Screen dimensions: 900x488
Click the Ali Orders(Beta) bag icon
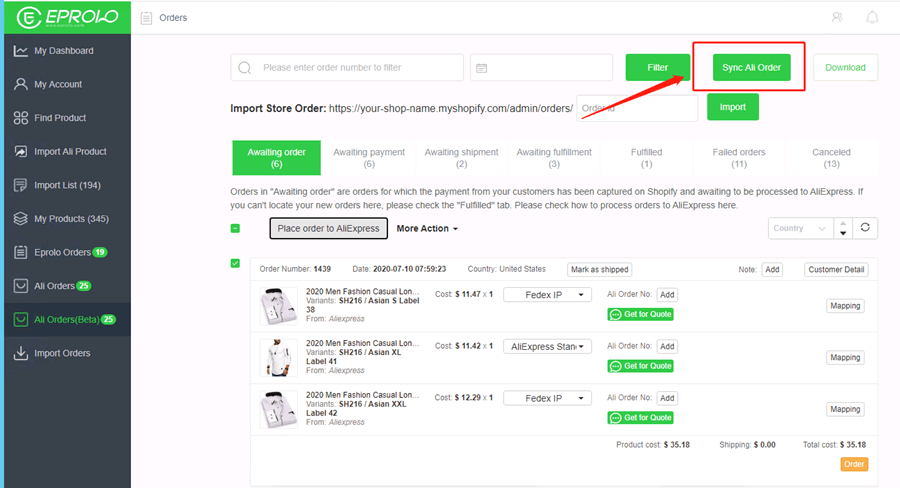click(x=21, y=319)
